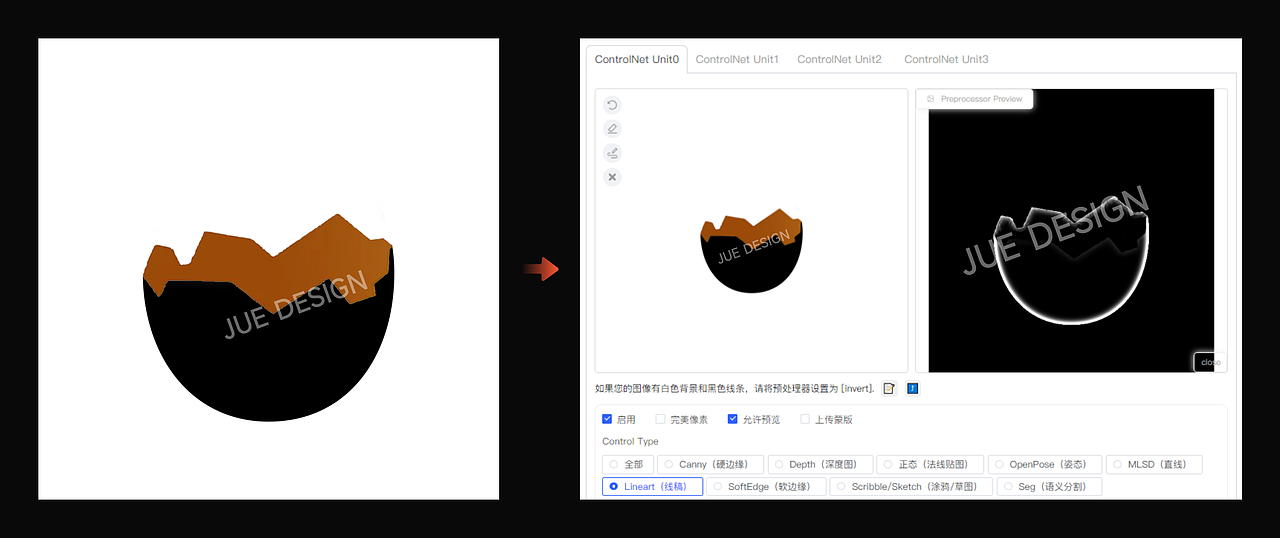The image size is (1280, 538).
Task: Remove the input image with the X icon
Action: click(613, 177)
